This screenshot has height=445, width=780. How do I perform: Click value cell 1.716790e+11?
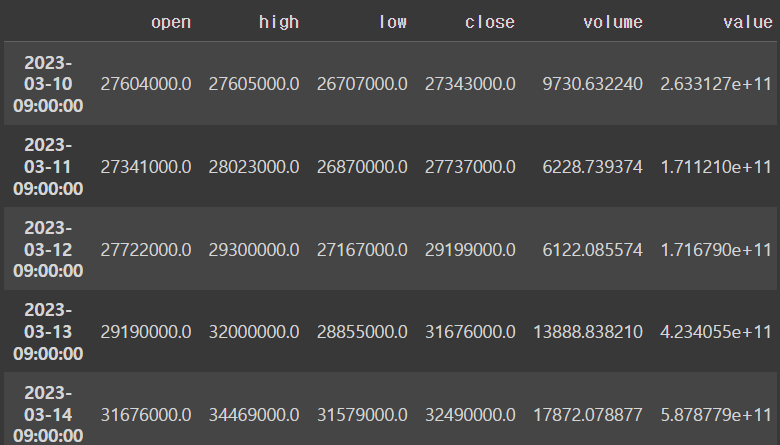point(716,250)
